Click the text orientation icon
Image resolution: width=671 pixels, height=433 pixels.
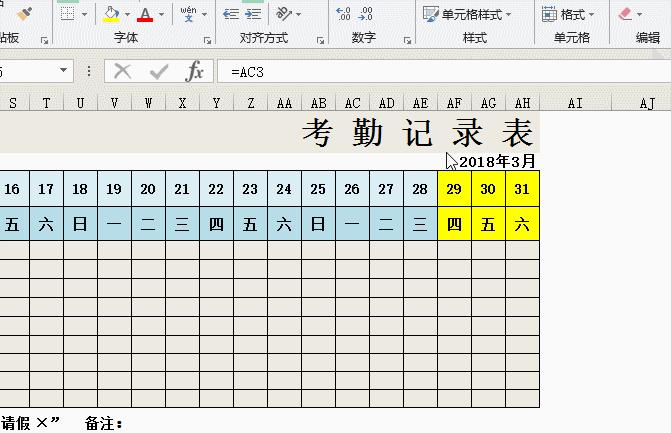[283, 14]
